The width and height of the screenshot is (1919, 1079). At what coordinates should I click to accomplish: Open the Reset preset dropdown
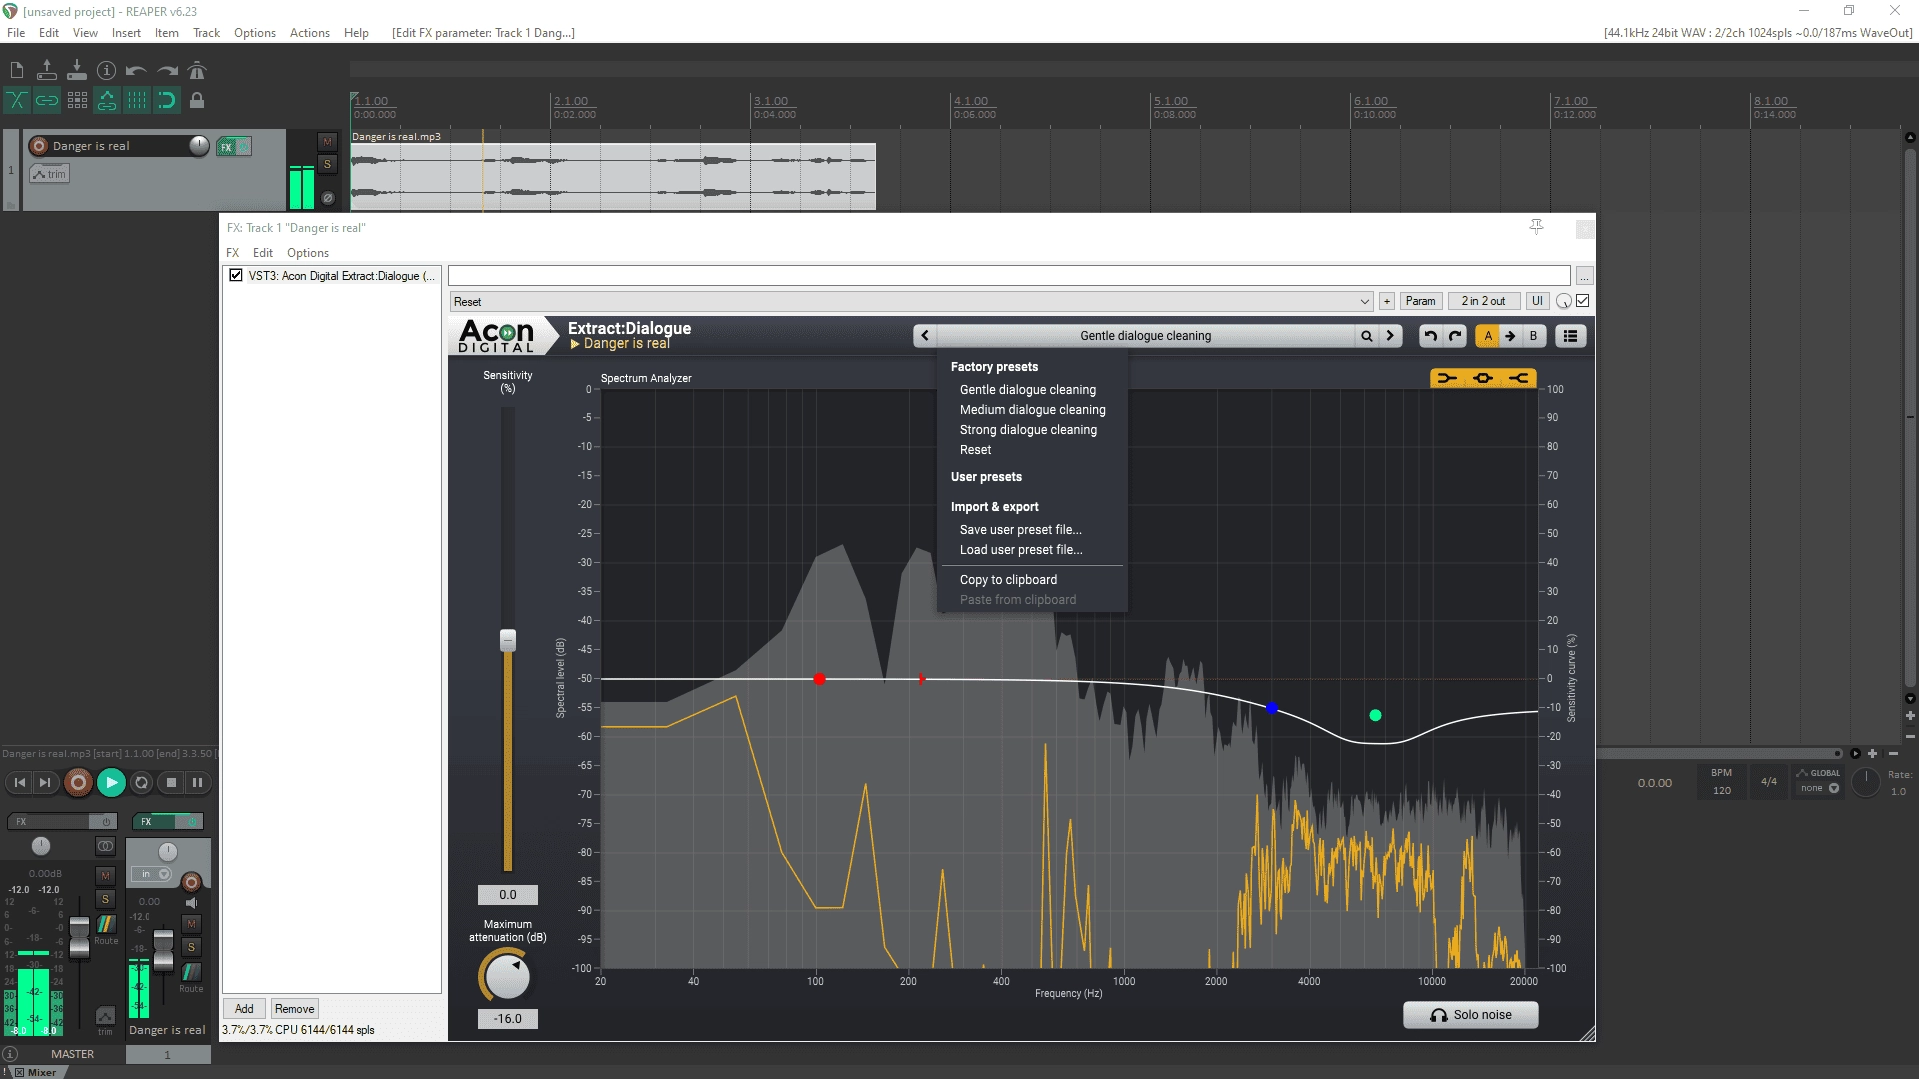tap(911, 301)
